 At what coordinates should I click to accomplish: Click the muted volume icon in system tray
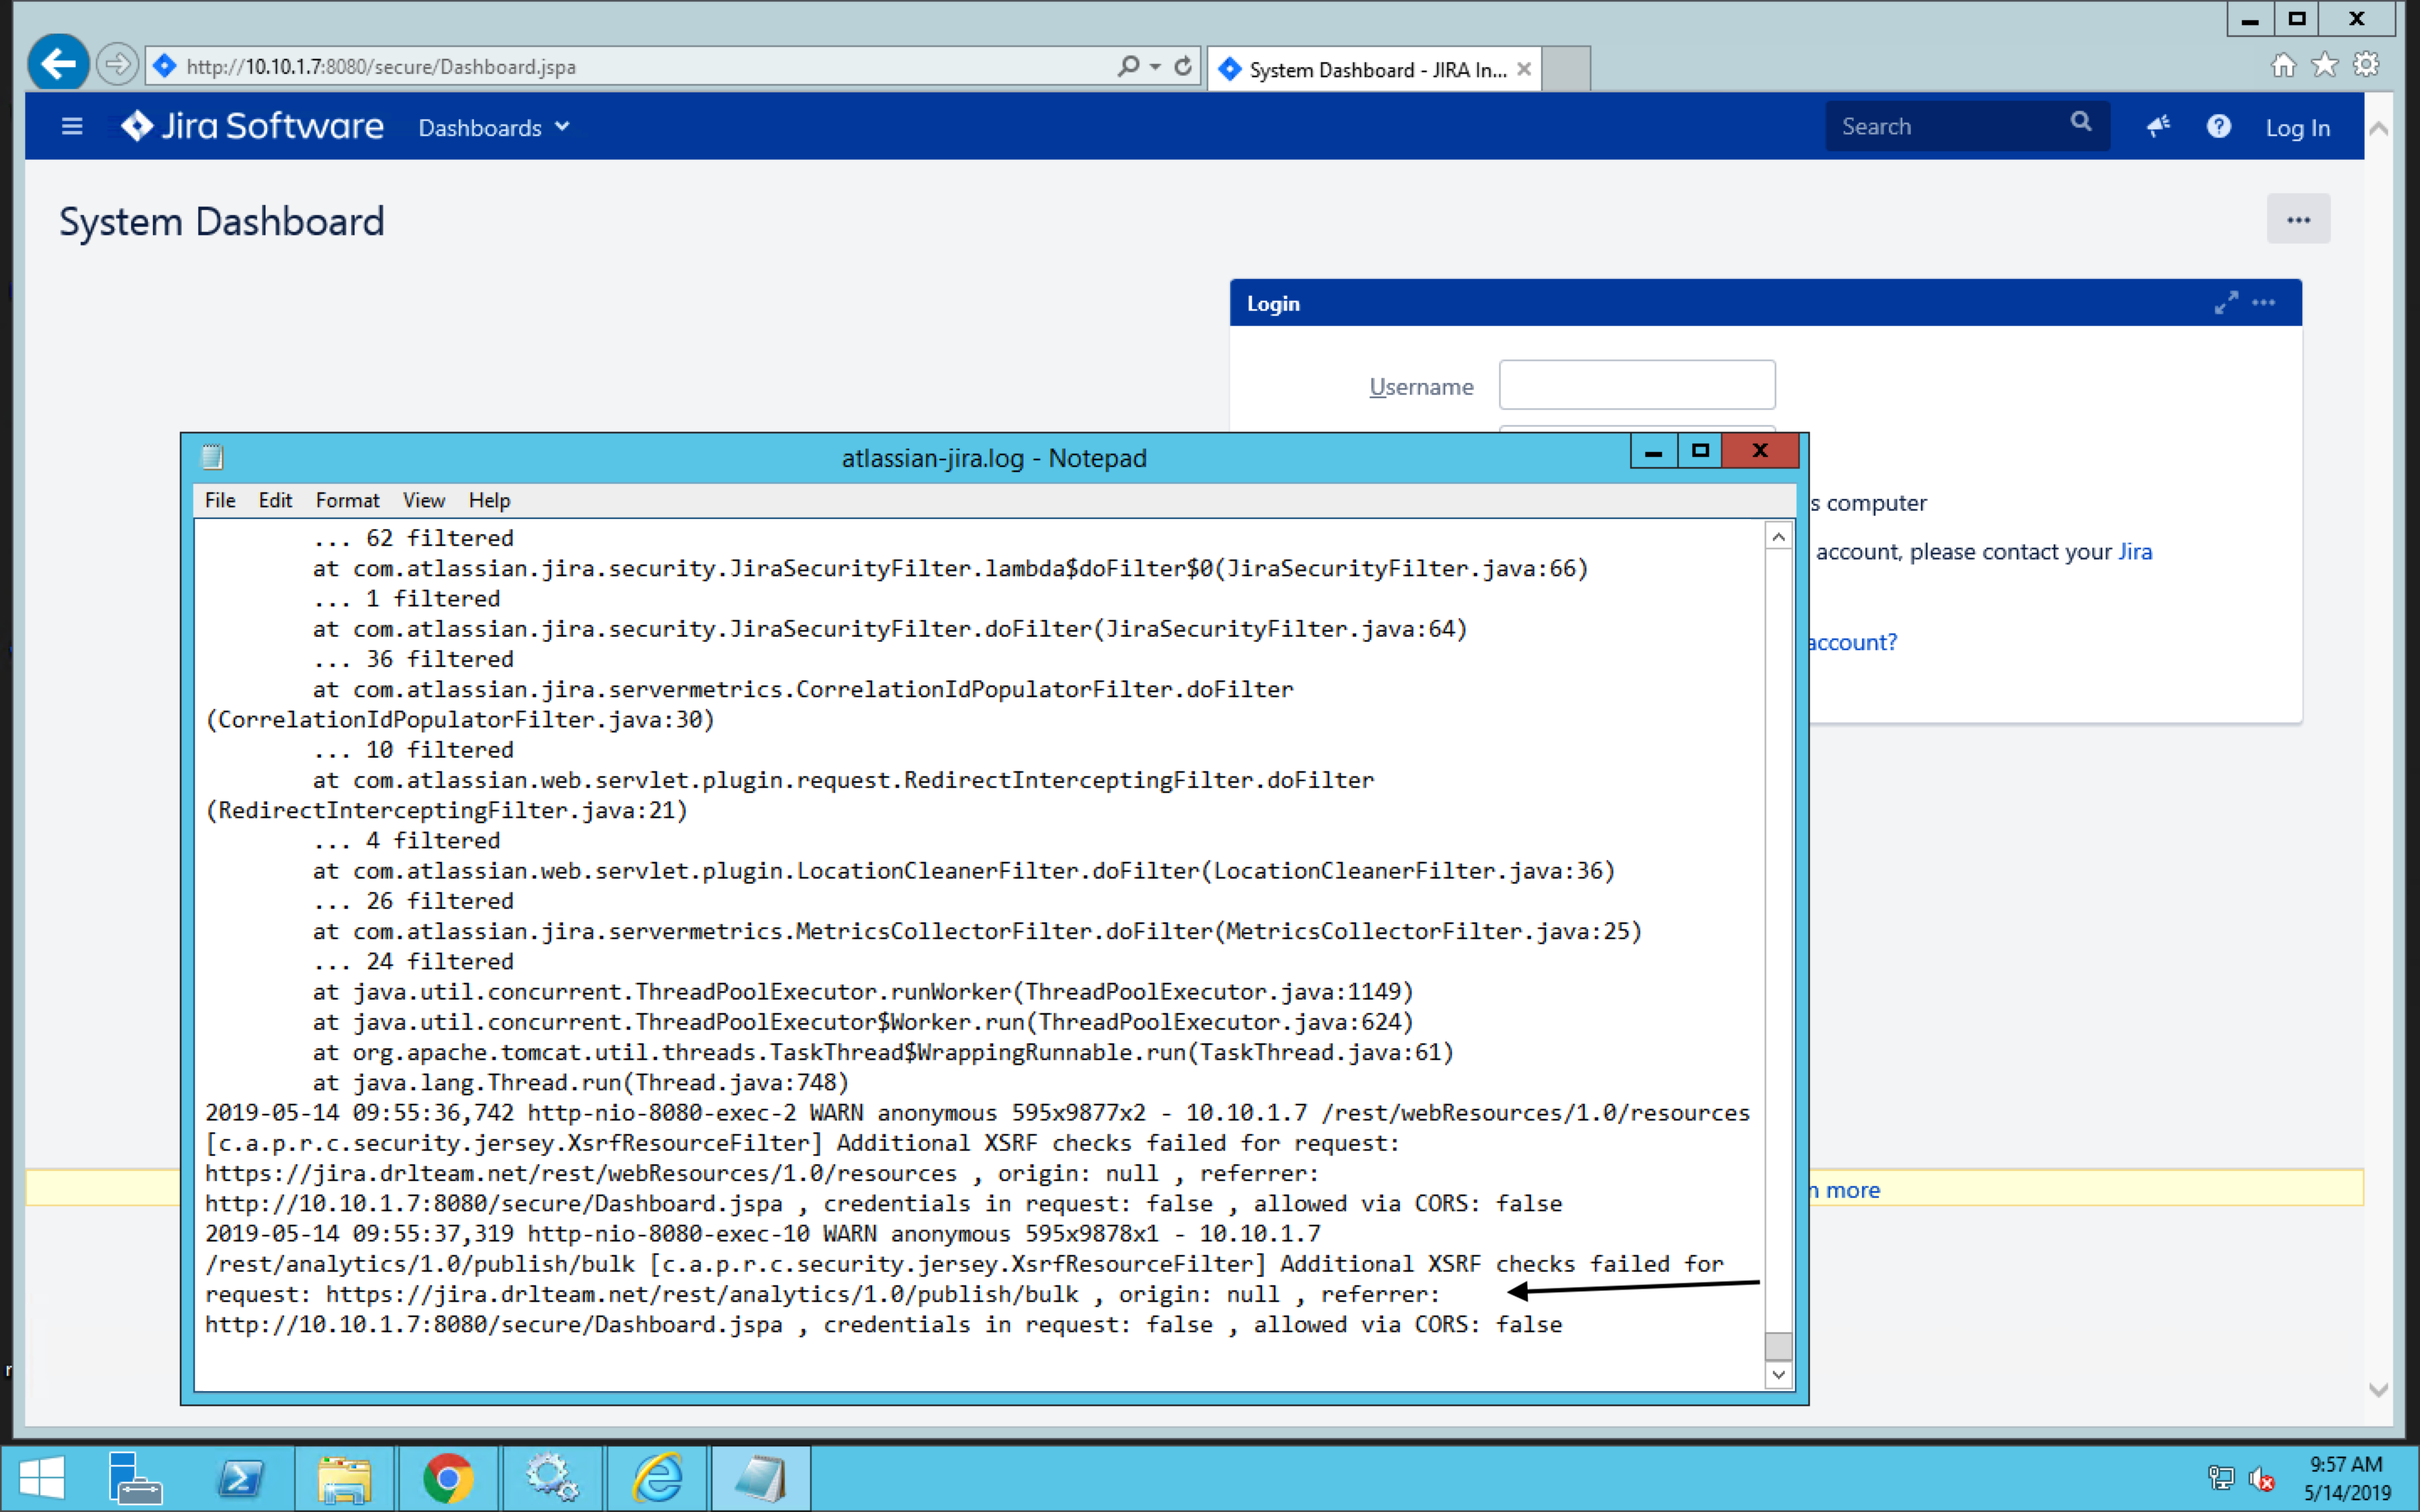pyautogui.click(x=2262, y=1478)
